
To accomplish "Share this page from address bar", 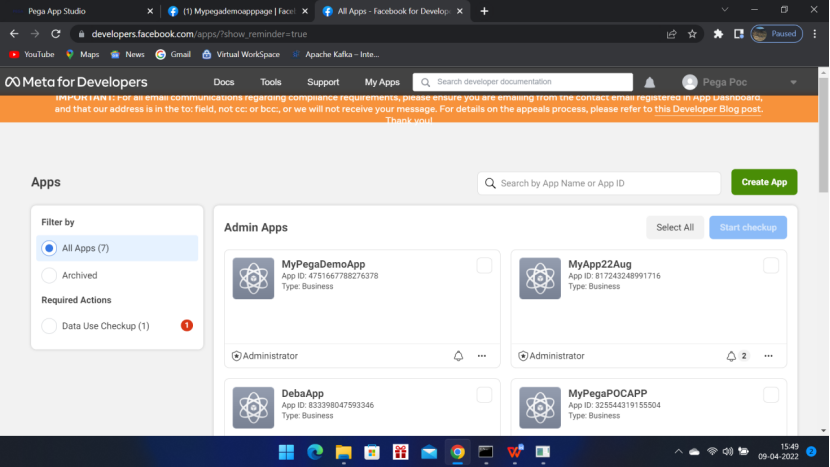I will pyautogui.click(x=671, y=34).
